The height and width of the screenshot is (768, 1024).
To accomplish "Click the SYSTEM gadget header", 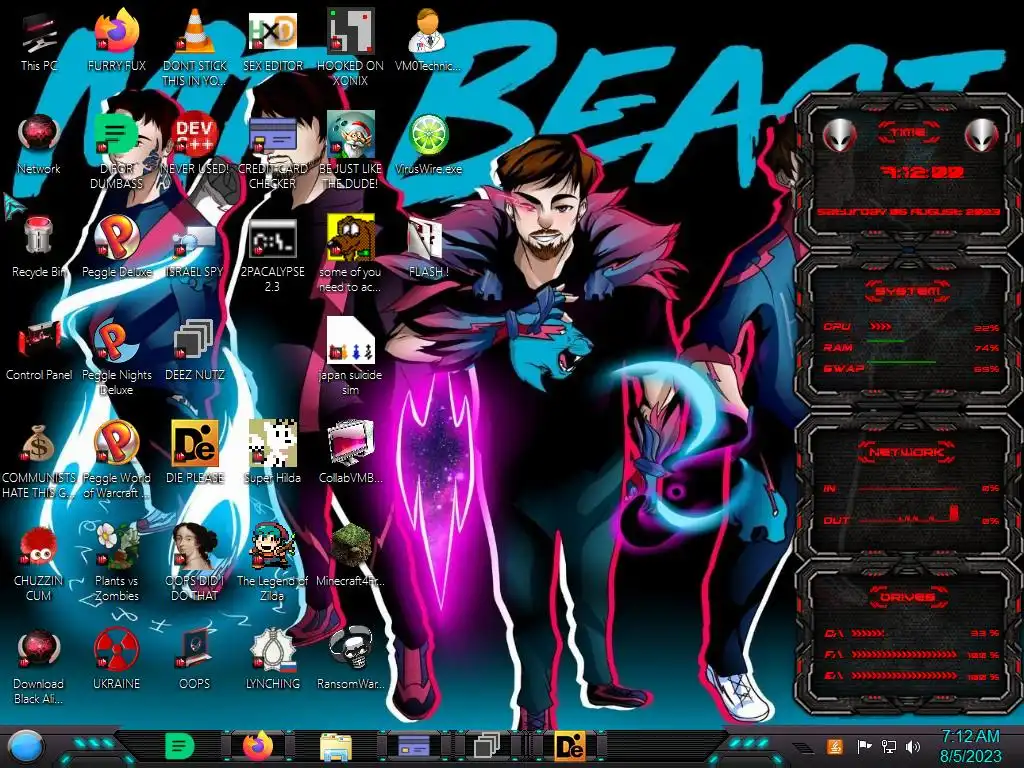I will coord(907,291).
